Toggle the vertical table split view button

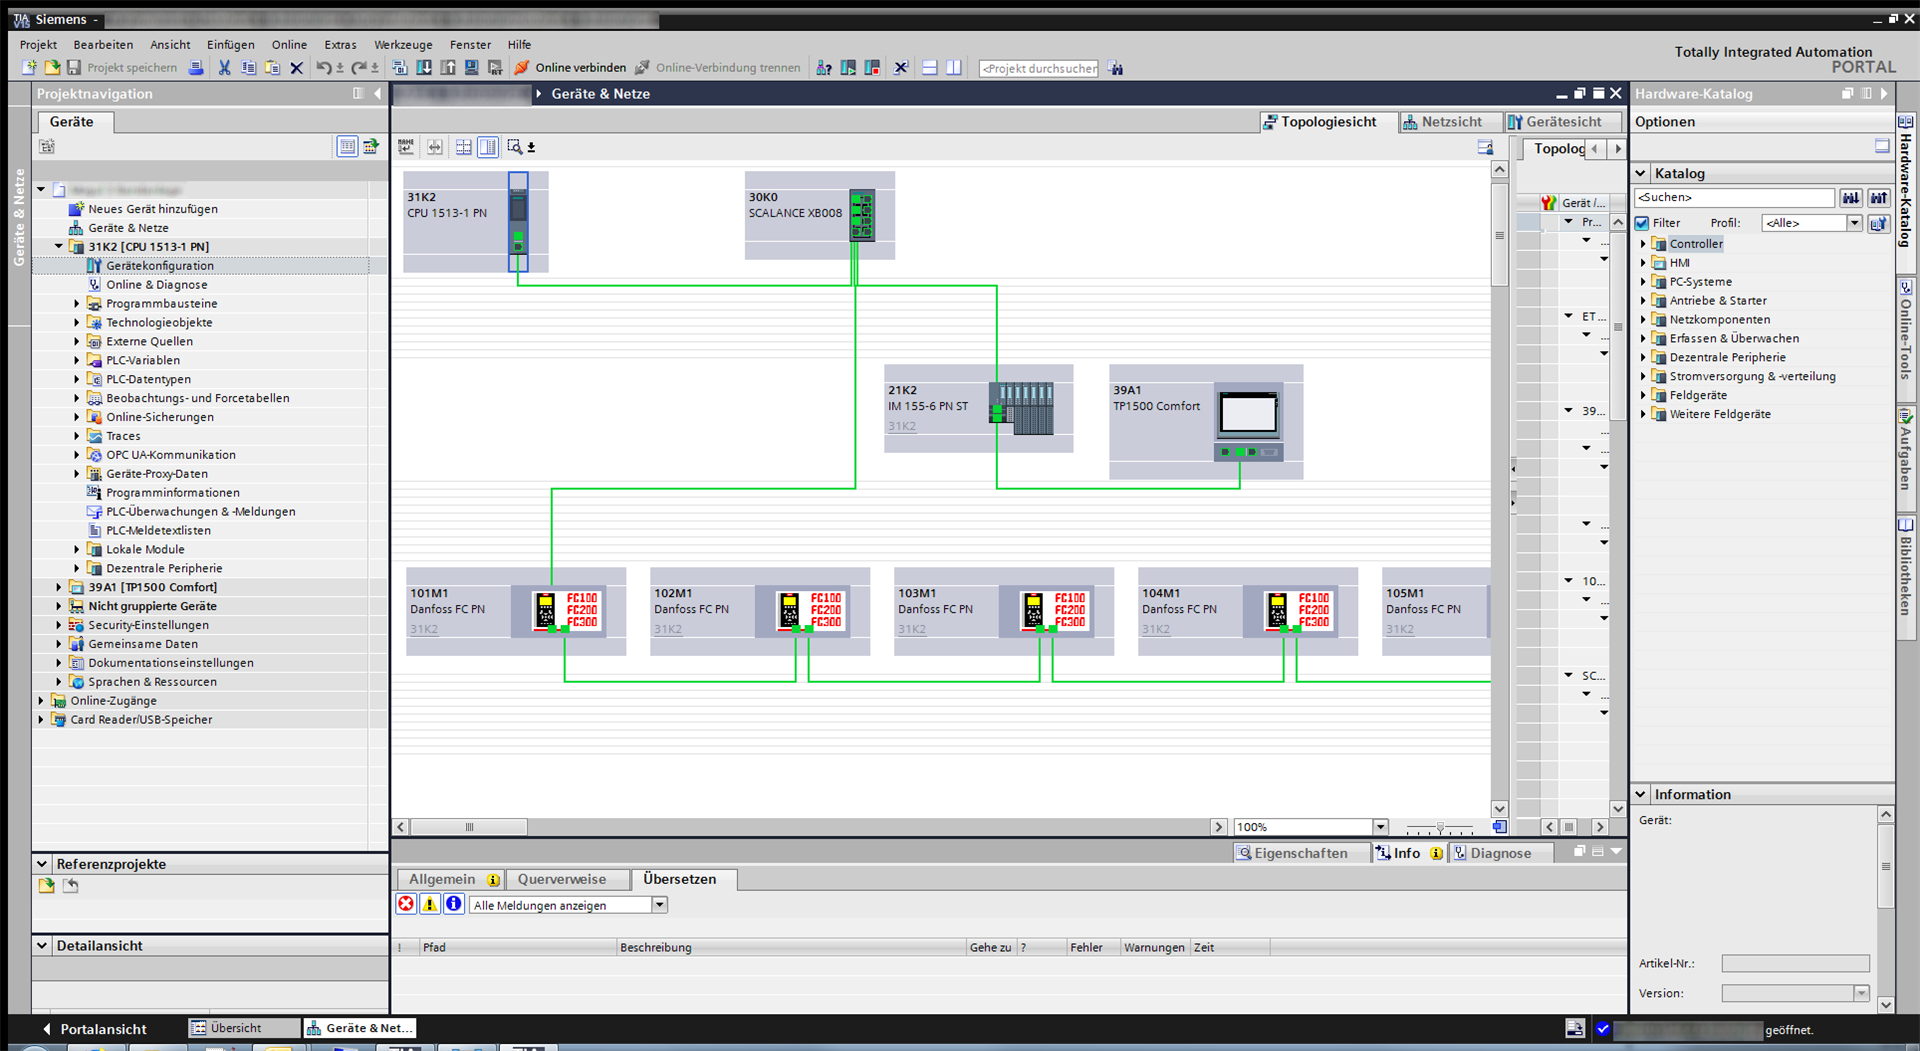click(x=488, y=147)
